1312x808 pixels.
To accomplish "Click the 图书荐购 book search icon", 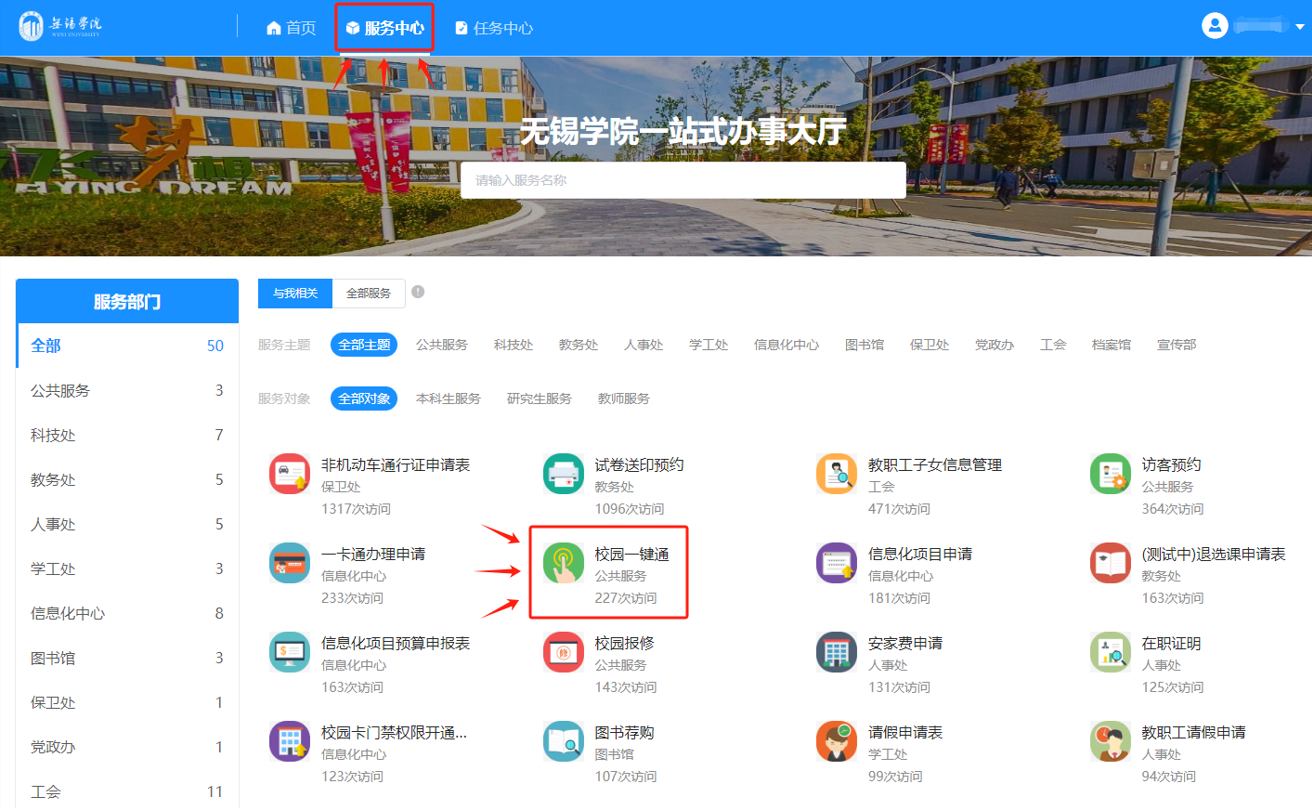I will pyautogui.click(x=563, y=742).
